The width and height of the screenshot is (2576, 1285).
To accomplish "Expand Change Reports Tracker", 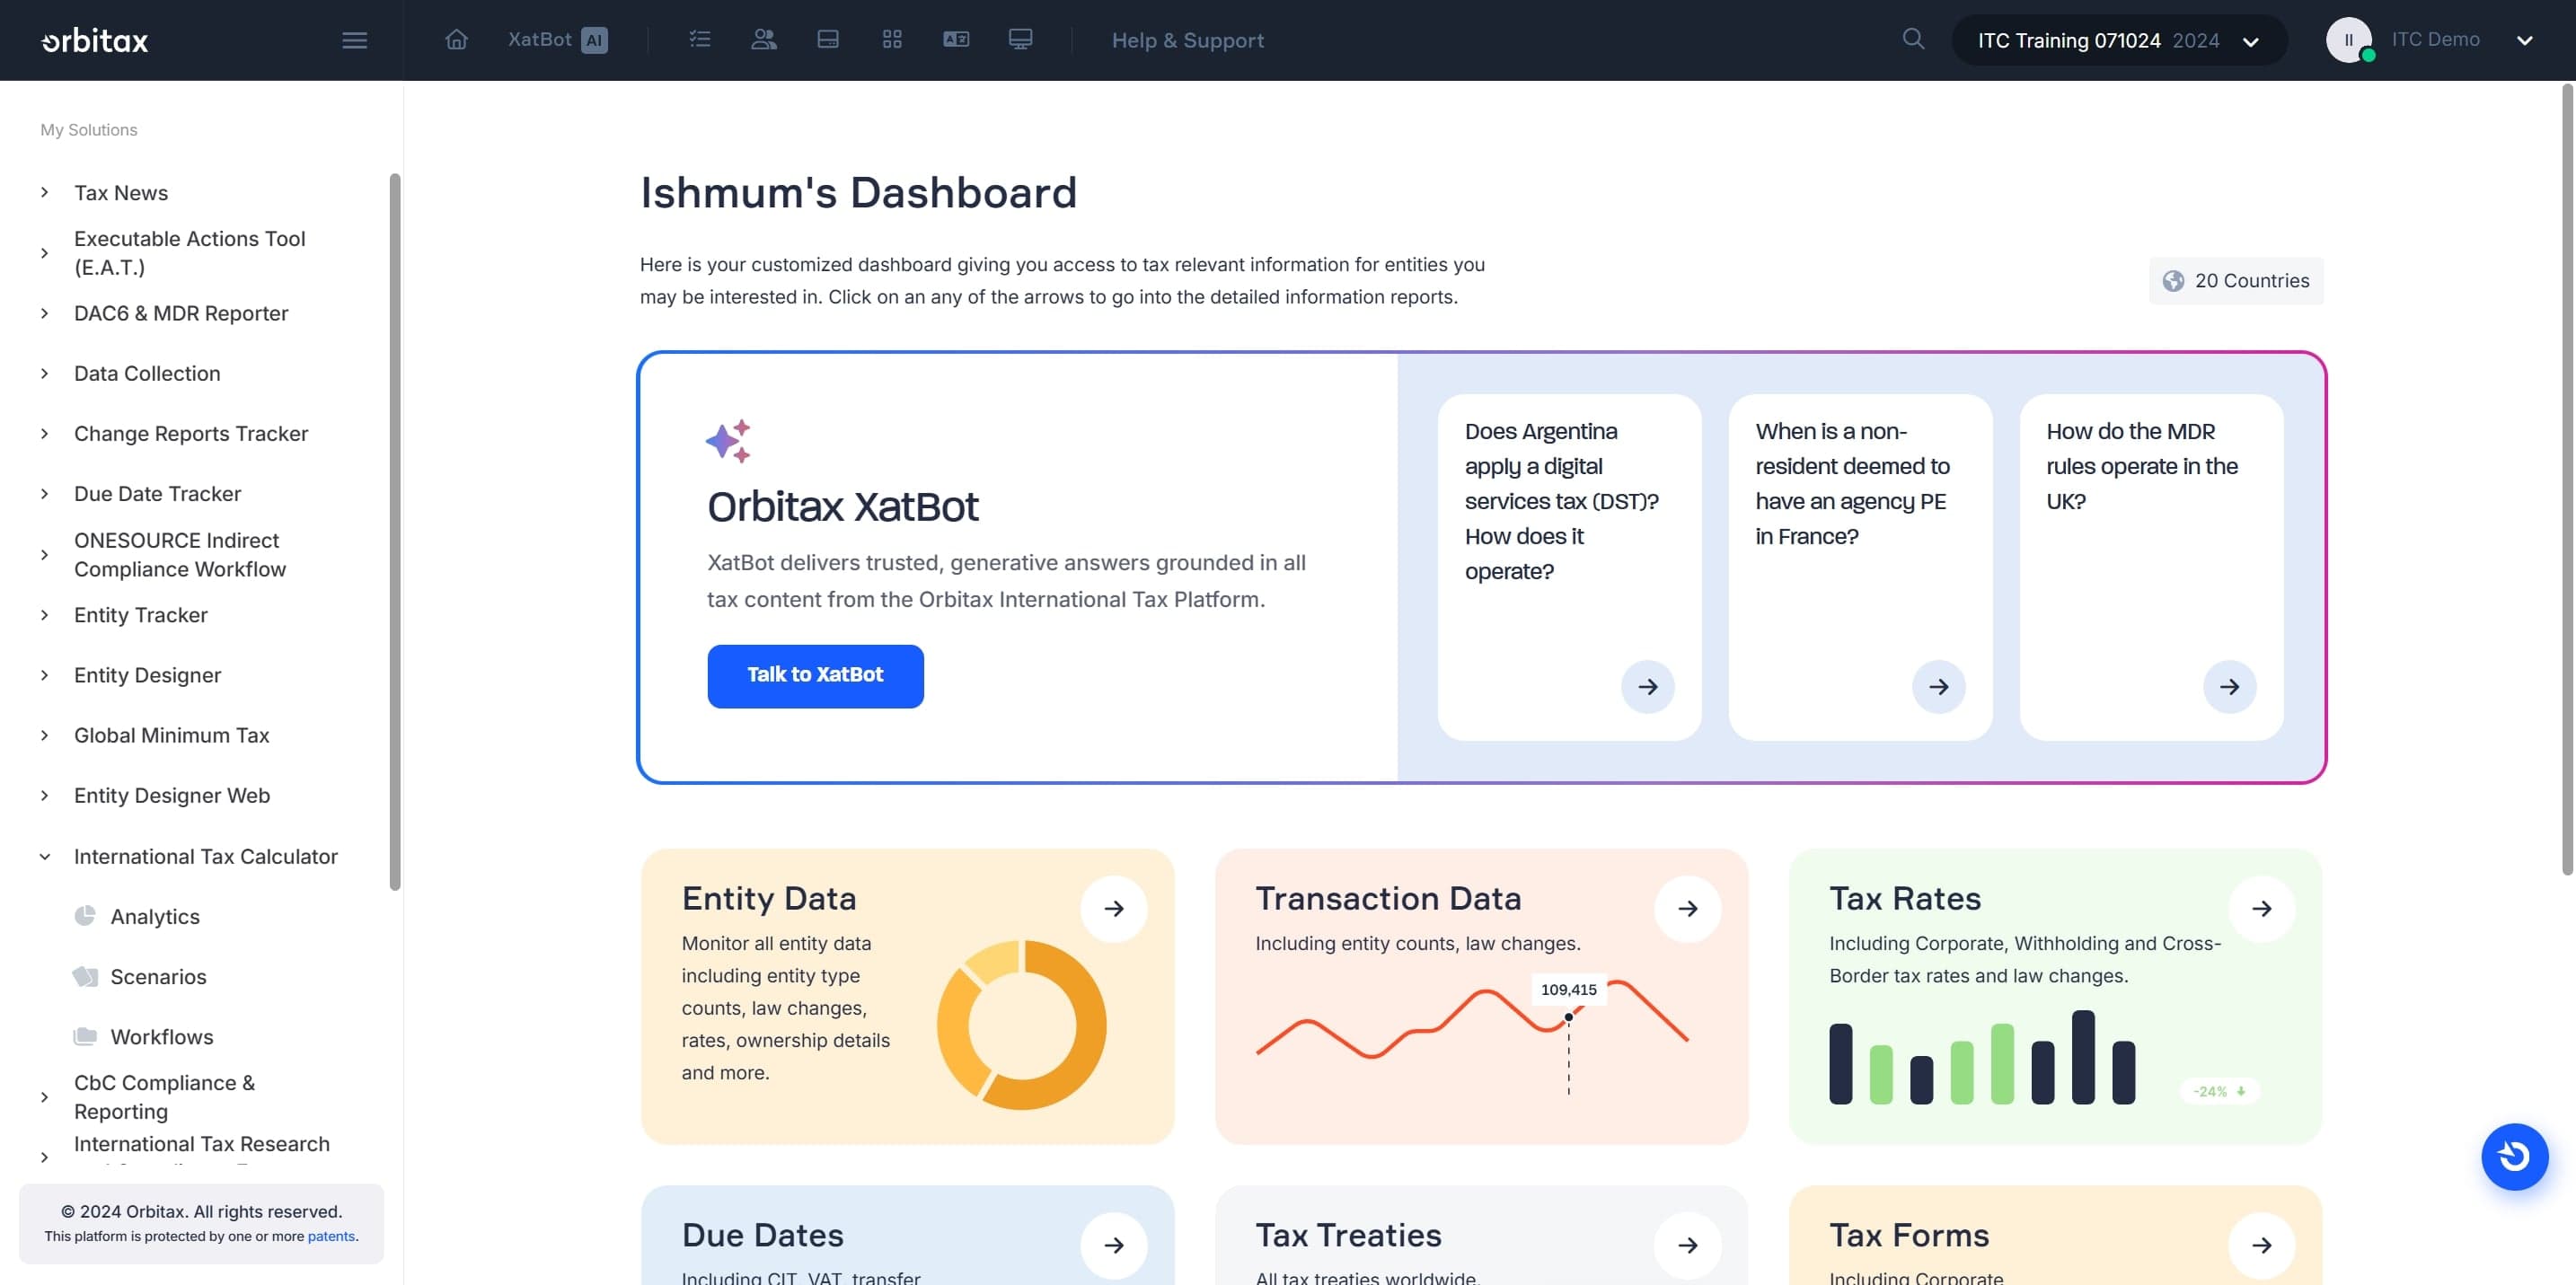I will click(44, 433).
